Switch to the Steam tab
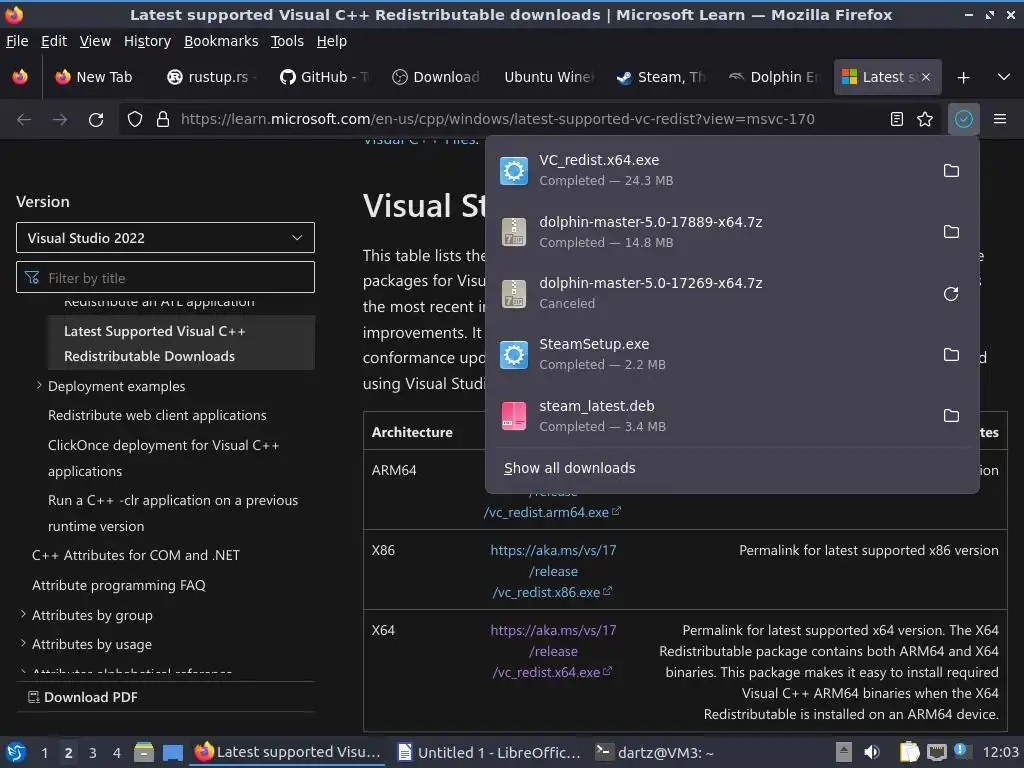Image resolution: width=1024 pixels, height=768 pixels. 661,77
